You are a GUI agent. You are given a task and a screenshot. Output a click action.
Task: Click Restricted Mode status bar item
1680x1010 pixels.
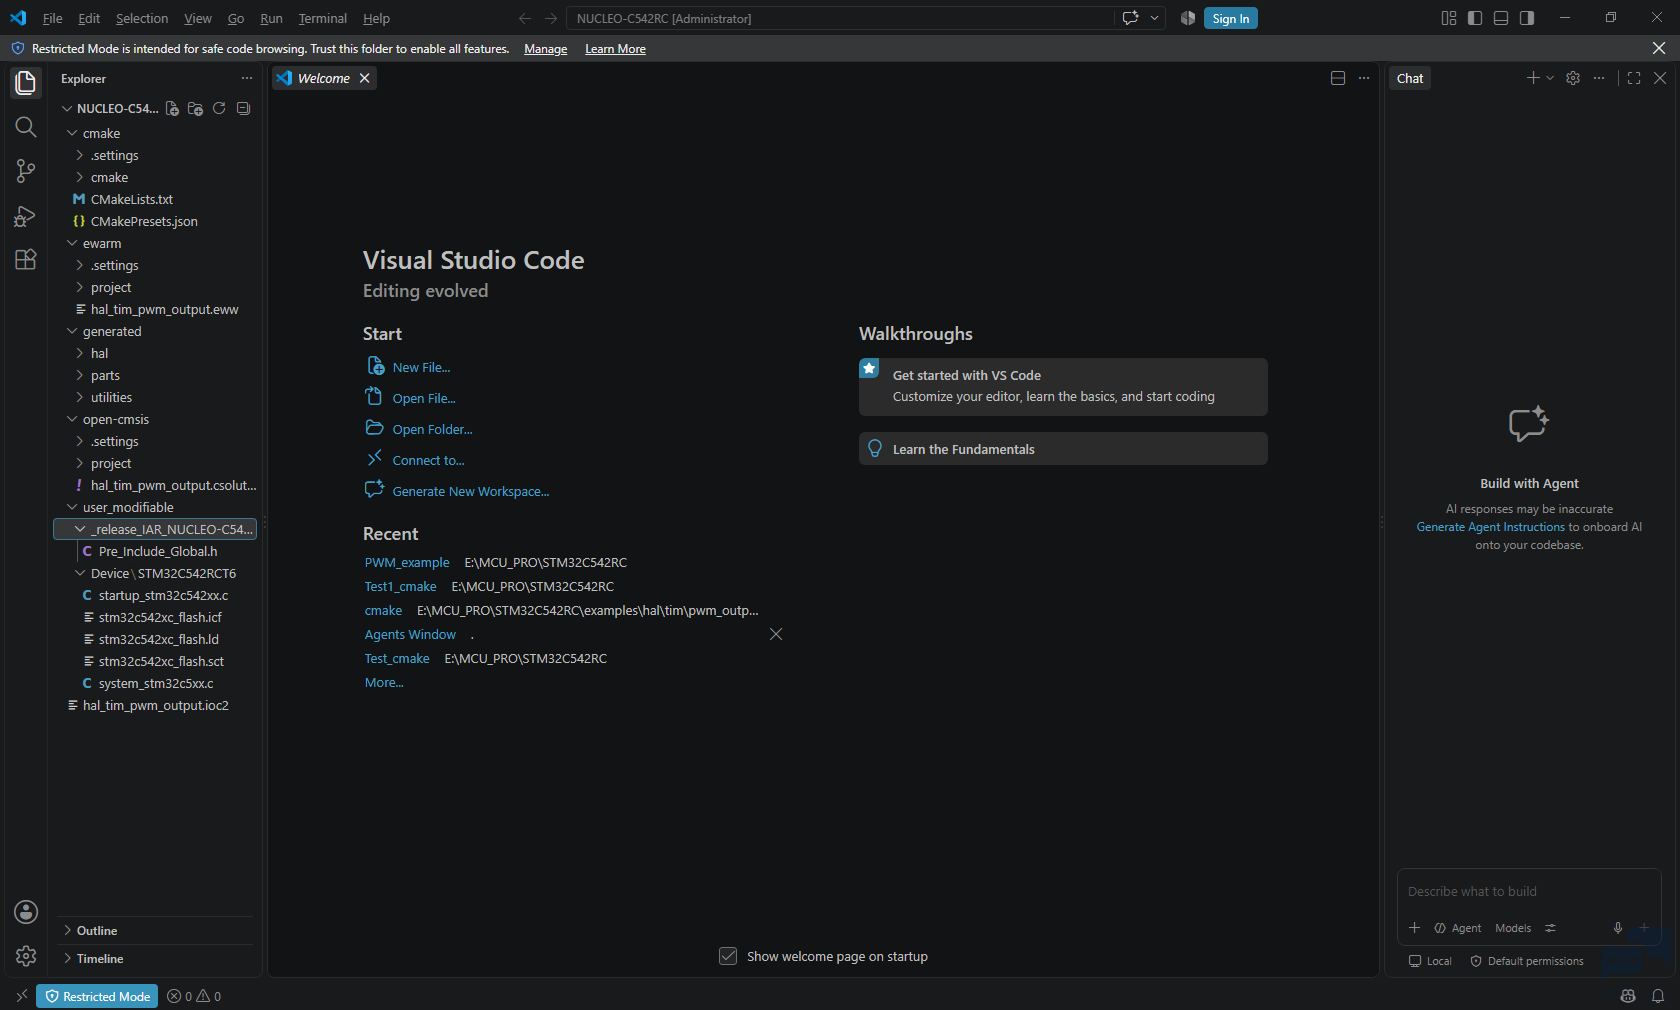[97, 996]
